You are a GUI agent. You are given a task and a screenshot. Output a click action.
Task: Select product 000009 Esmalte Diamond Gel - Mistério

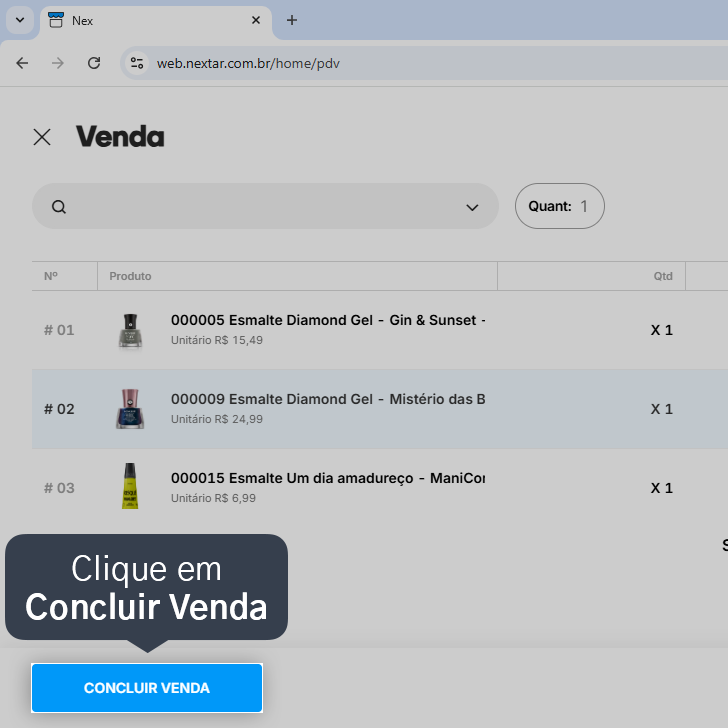tap(328, 399)
